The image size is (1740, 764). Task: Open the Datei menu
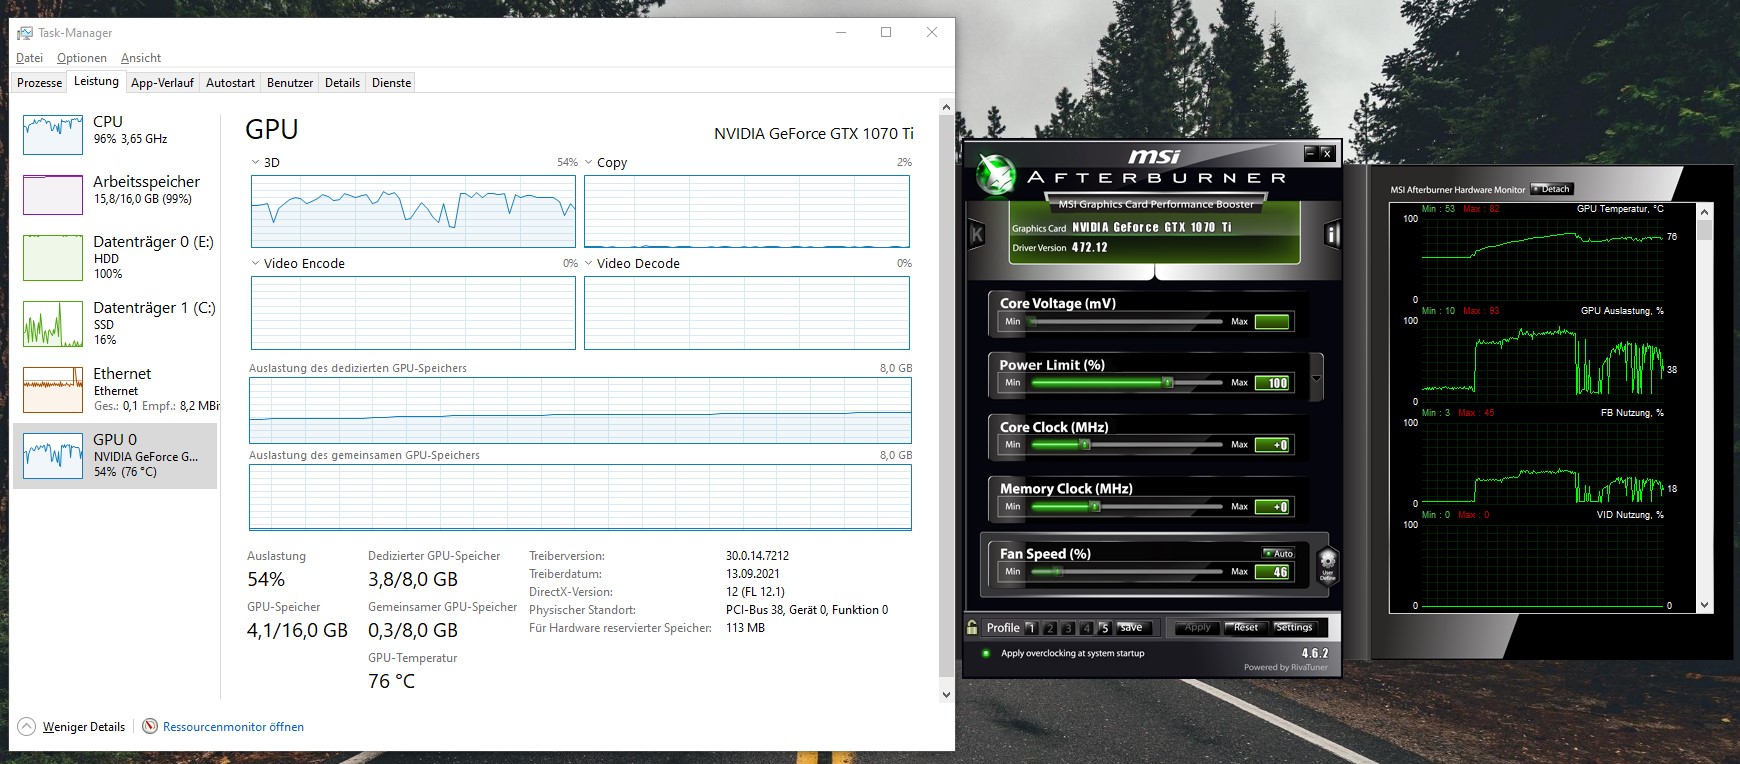(x=29, y=58)
